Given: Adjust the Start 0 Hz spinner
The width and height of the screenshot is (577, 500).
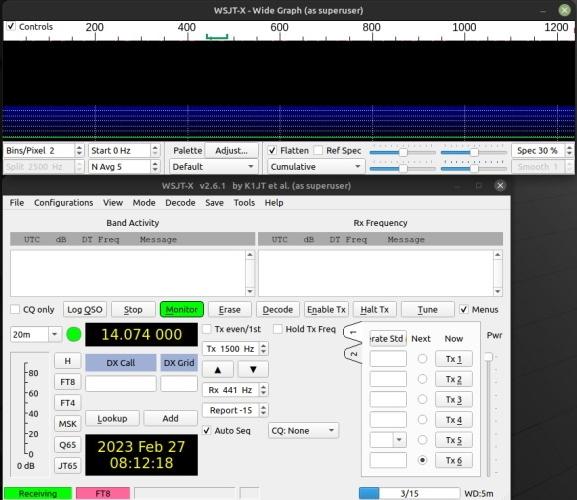Looking at the screenshot, I should click(x=124, y=150).
